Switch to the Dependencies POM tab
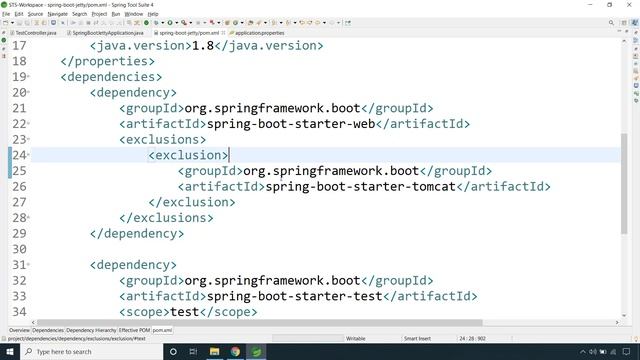Viewport: 640px width, 360px height. [48, 330]
